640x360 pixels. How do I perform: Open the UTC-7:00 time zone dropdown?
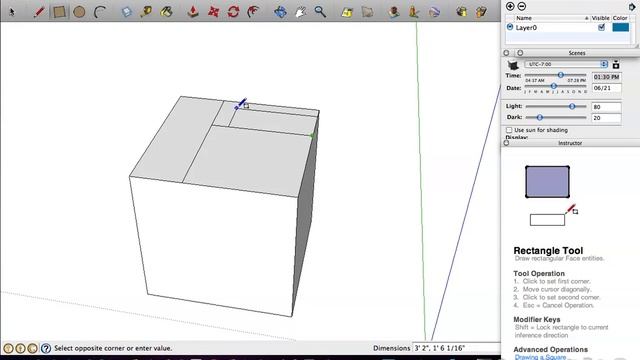coord(566,64)
